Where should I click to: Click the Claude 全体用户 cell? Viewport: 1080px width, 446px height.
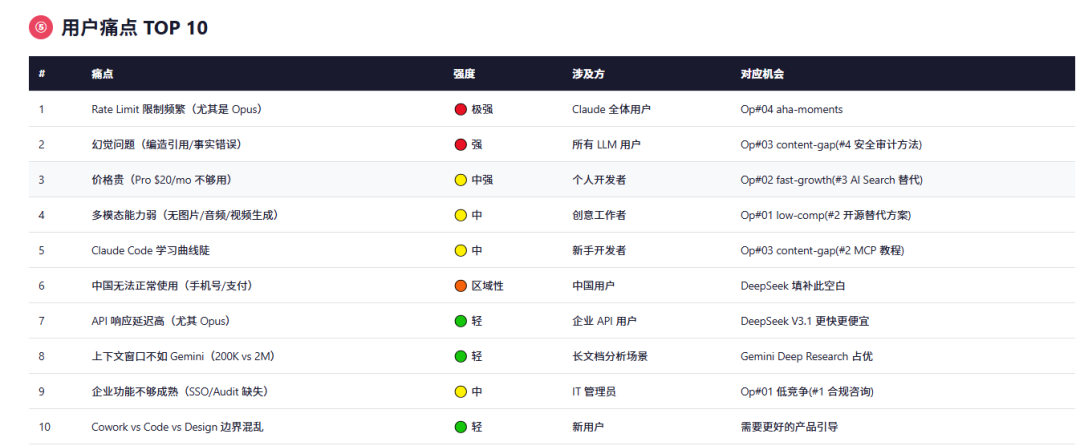click(x=611, y=109)
